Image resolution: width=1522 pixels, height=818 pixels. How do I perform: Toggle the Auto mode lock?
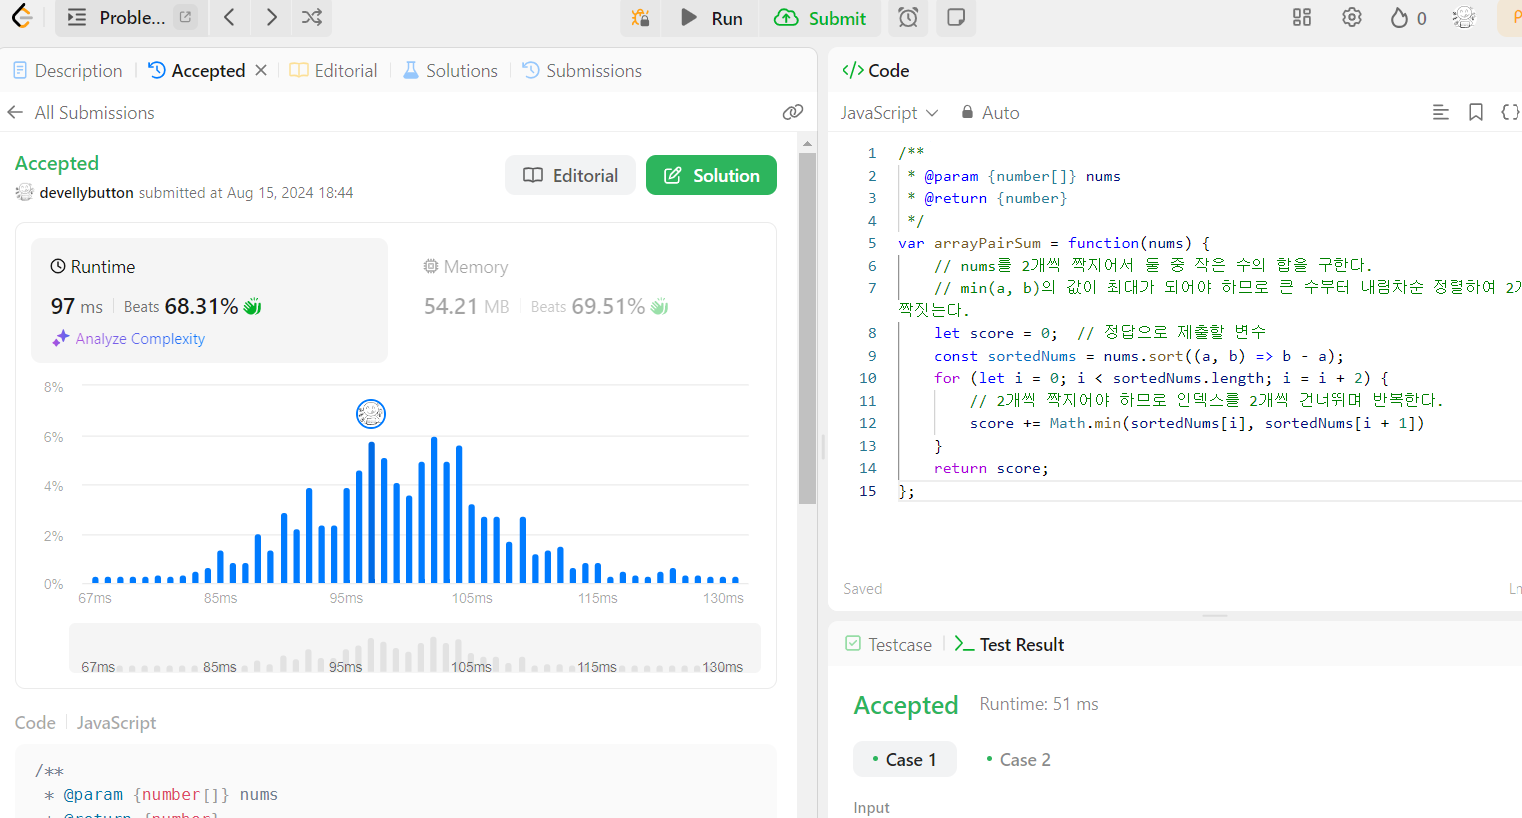[990, 112]
